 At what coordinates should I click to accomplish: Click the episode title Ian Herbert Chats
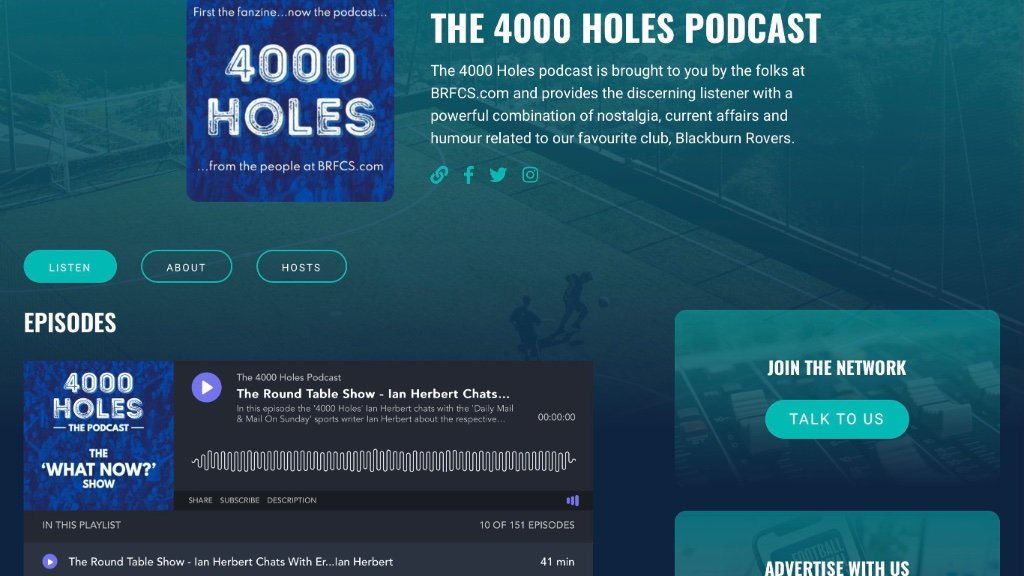point(373,394)
